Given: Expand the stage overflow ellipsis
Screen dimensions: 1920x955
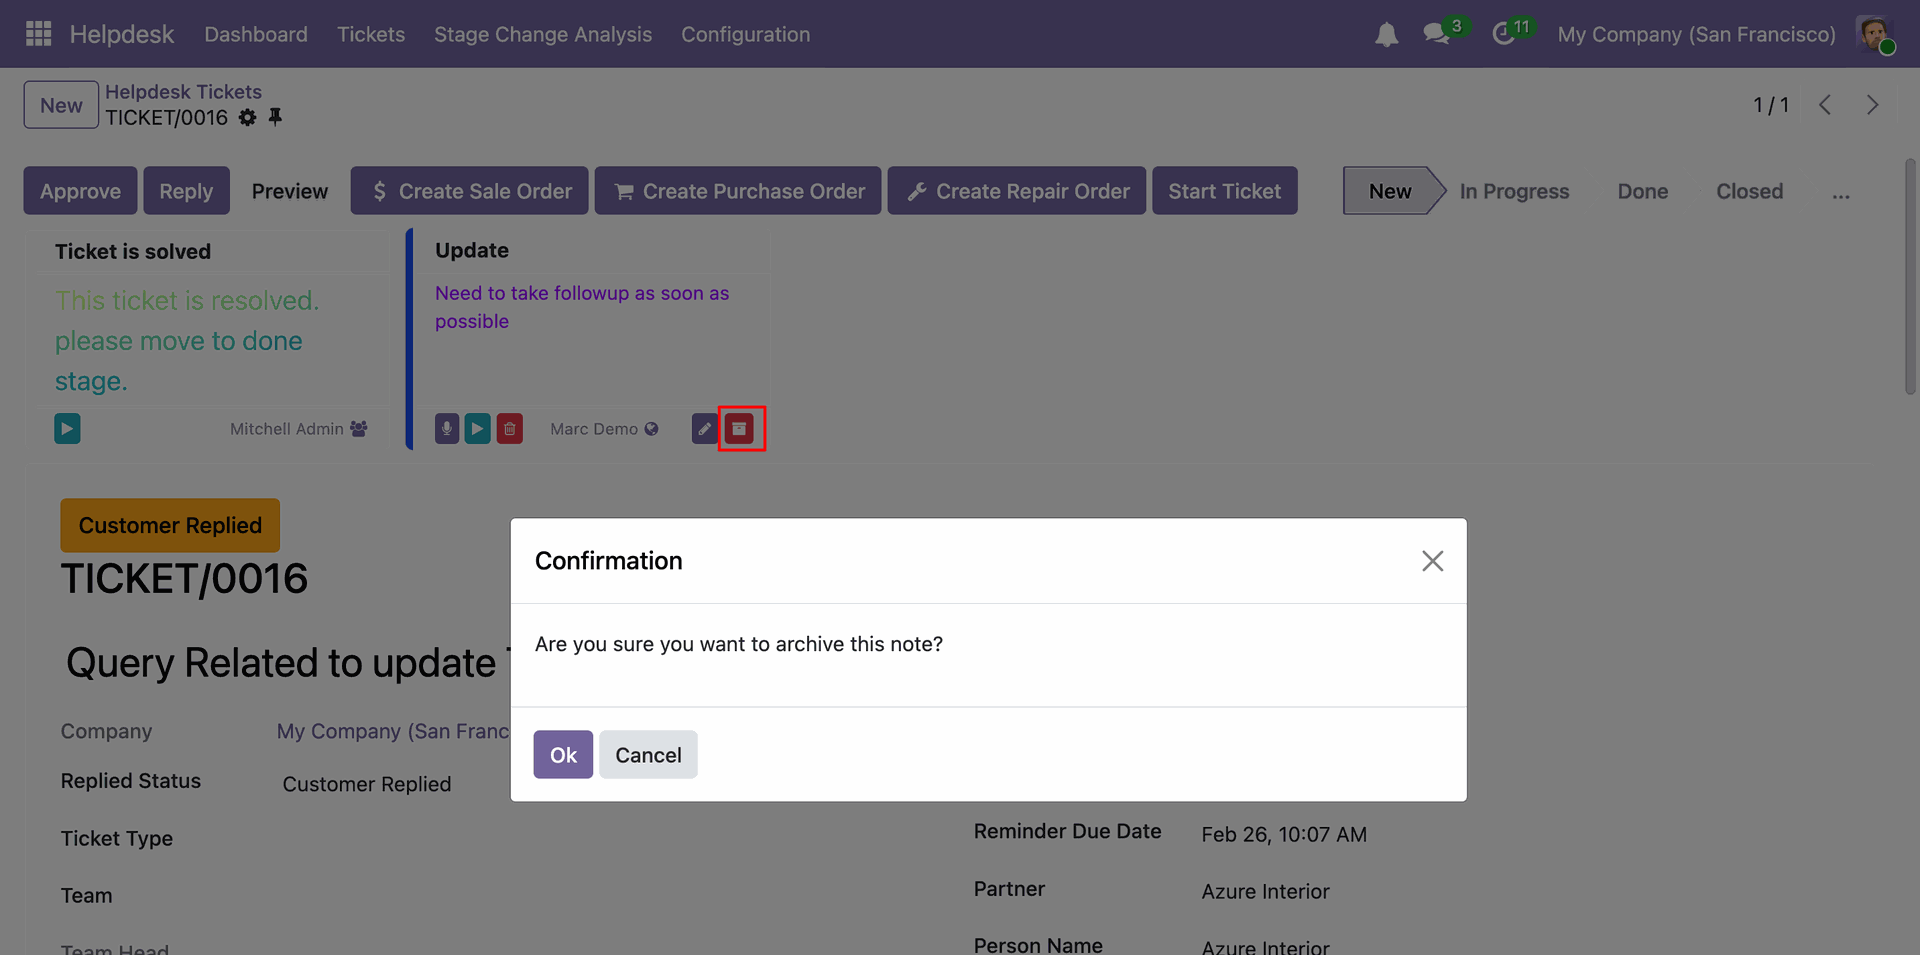Looking at the screenshot, I should pyautogui.click(x=1841, y=192).
